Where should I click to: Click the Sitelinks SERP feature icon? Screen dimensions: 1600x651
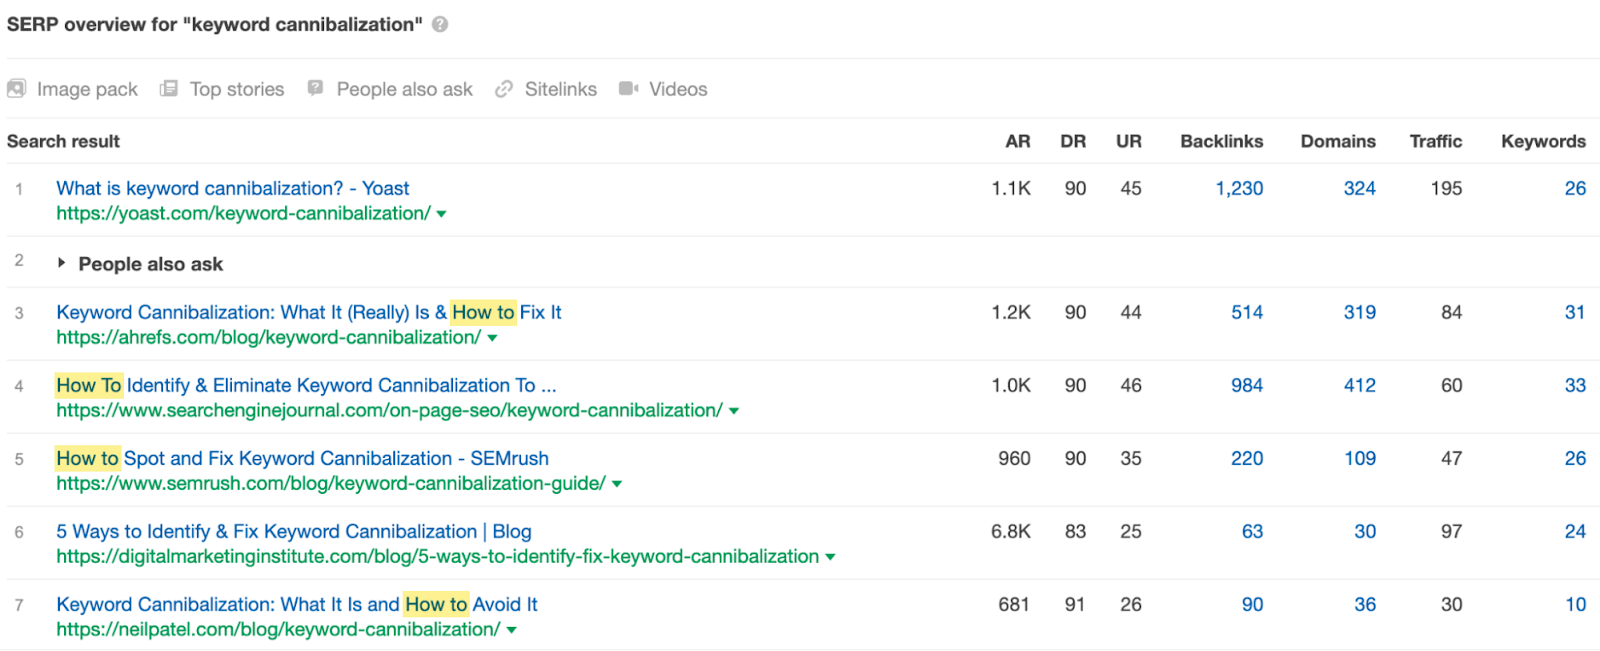tap(503, 89)
